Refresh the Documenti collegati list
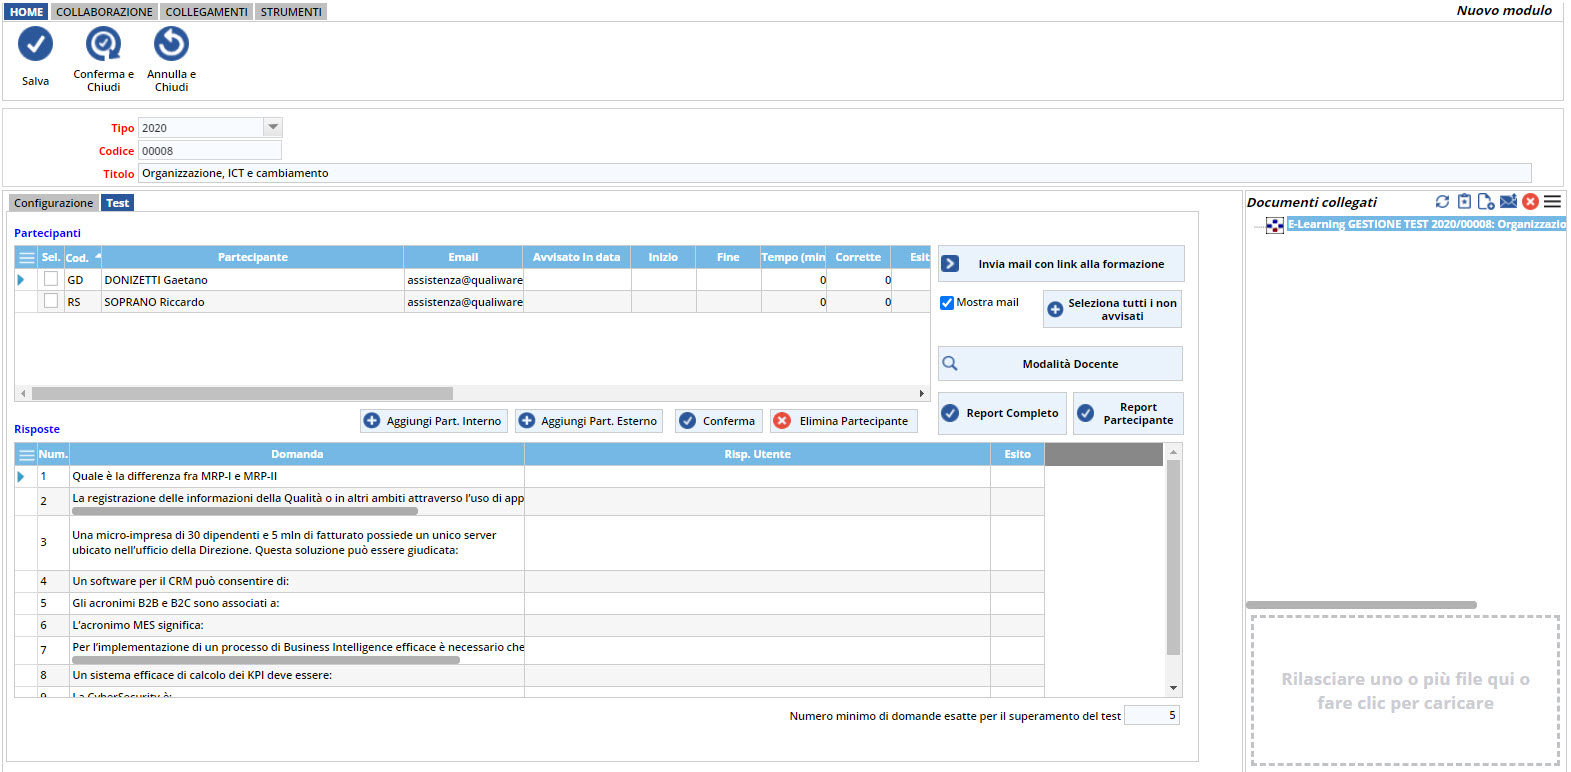This screenshot has width=1571, height=772. (x=1442, y=202)
